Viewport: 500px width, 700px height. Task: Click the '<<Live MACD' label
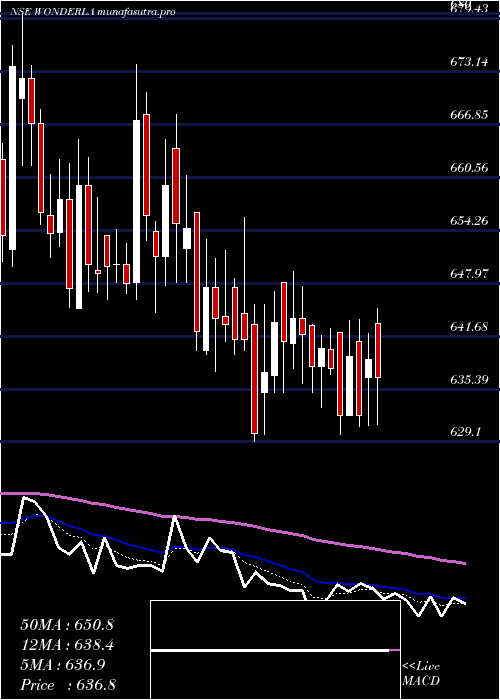click(x=421, y=674)
